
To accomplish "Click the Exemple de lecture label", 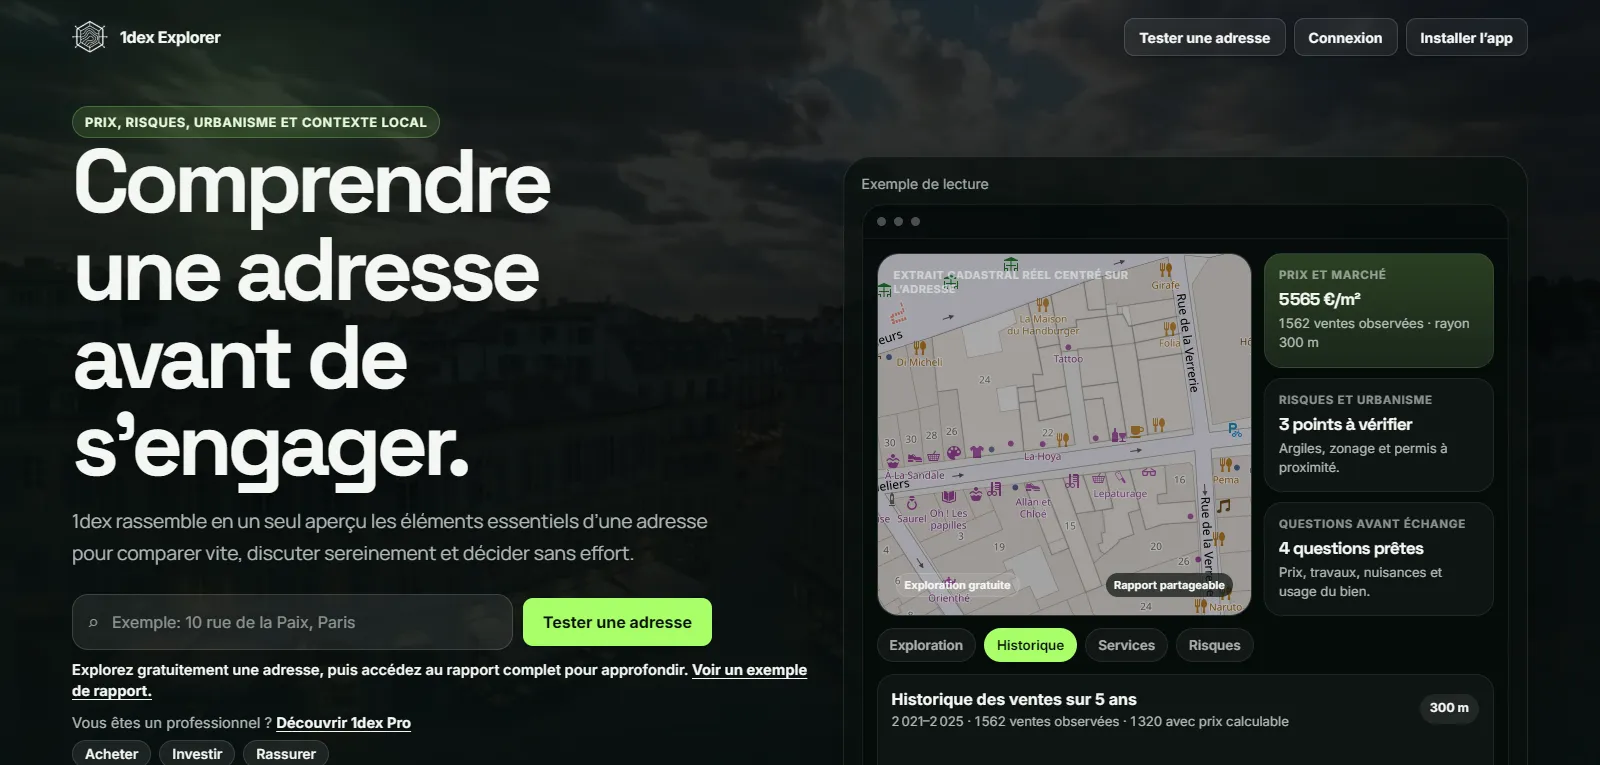I will pos(924,184).
